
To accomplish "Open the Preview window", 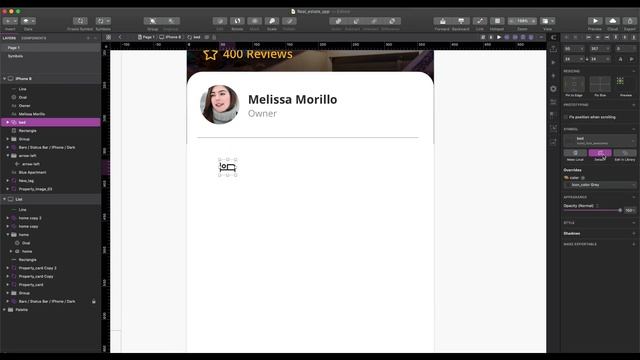I will pyautogui.click(x=595, y=21).
